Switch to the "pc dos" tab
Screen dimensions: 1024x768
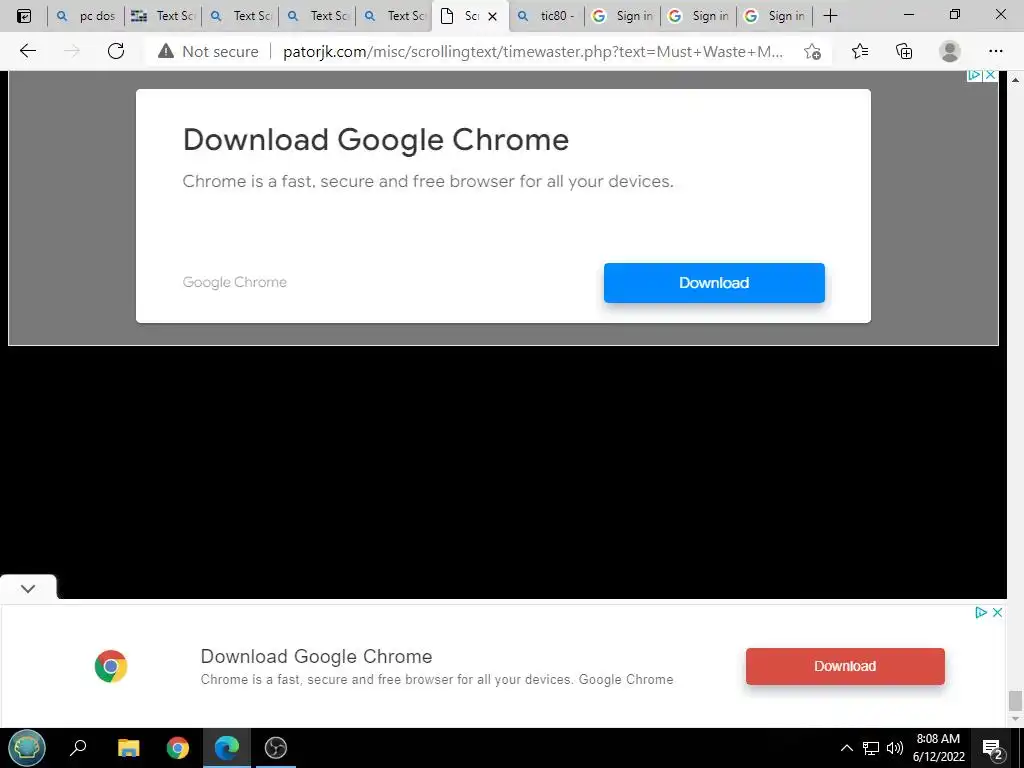tap(86, 16)
